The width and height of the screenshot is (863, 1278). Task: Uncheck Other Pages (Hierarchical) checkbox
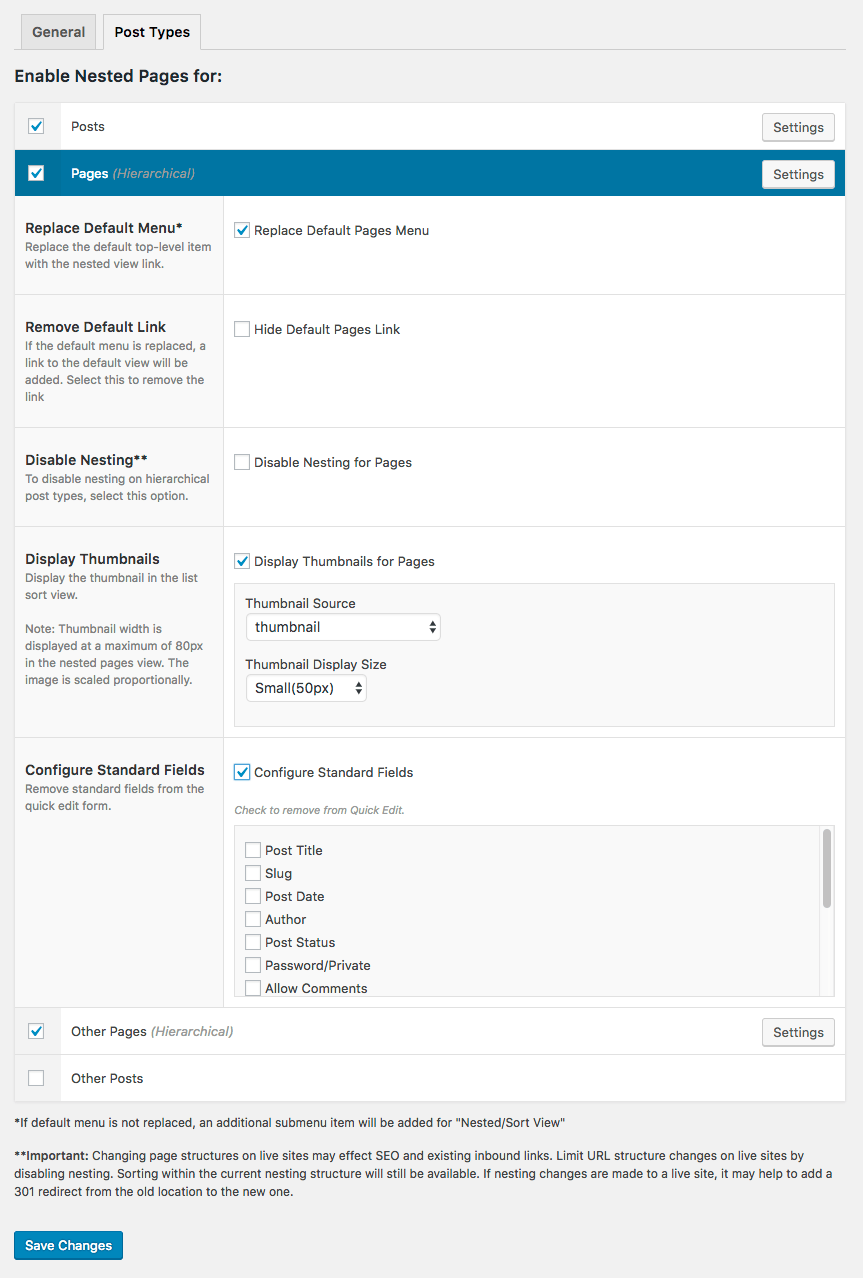click(x=36, y=1031)
